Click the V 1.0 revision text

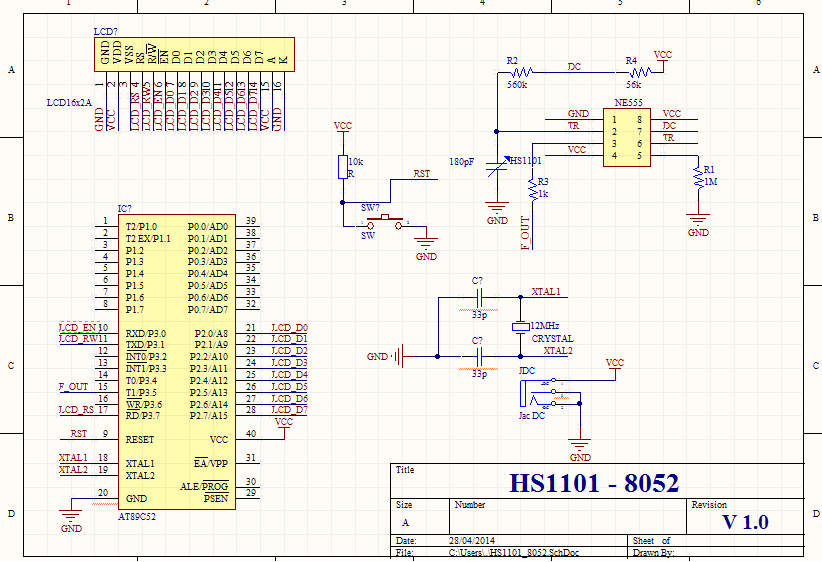(745, 522)
